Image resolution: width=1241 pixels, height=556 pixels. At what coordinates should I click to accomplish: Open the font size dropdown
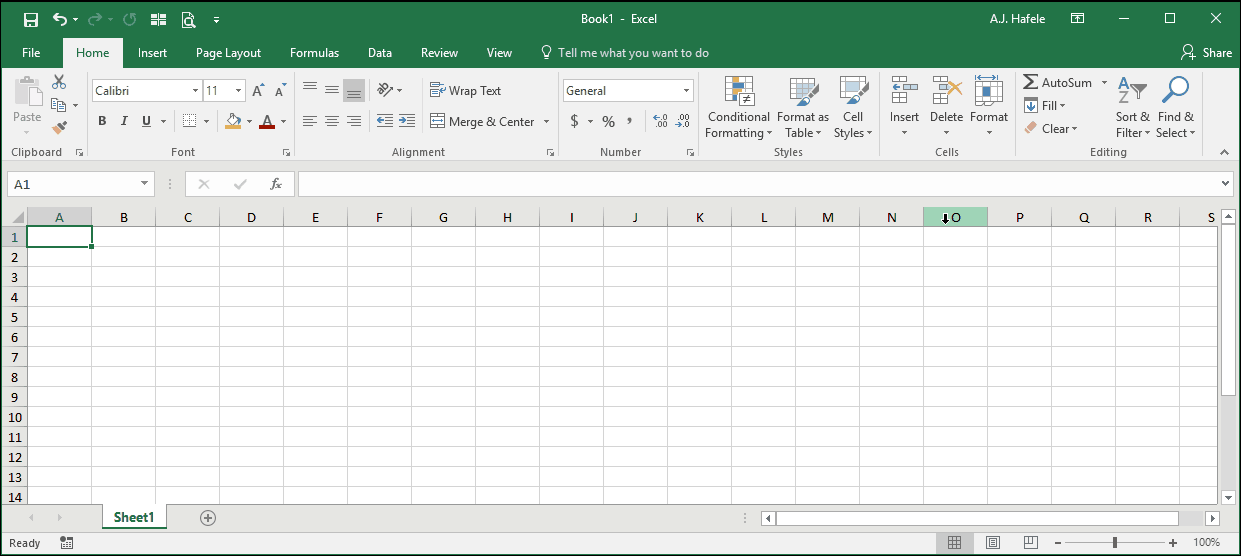tap(238, 91)
